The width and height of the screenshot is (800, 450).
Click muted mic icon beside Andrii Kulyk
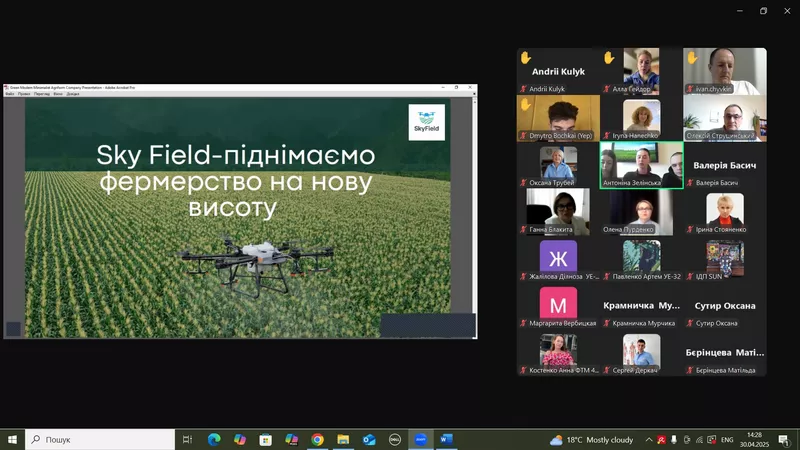pos(523,89)
